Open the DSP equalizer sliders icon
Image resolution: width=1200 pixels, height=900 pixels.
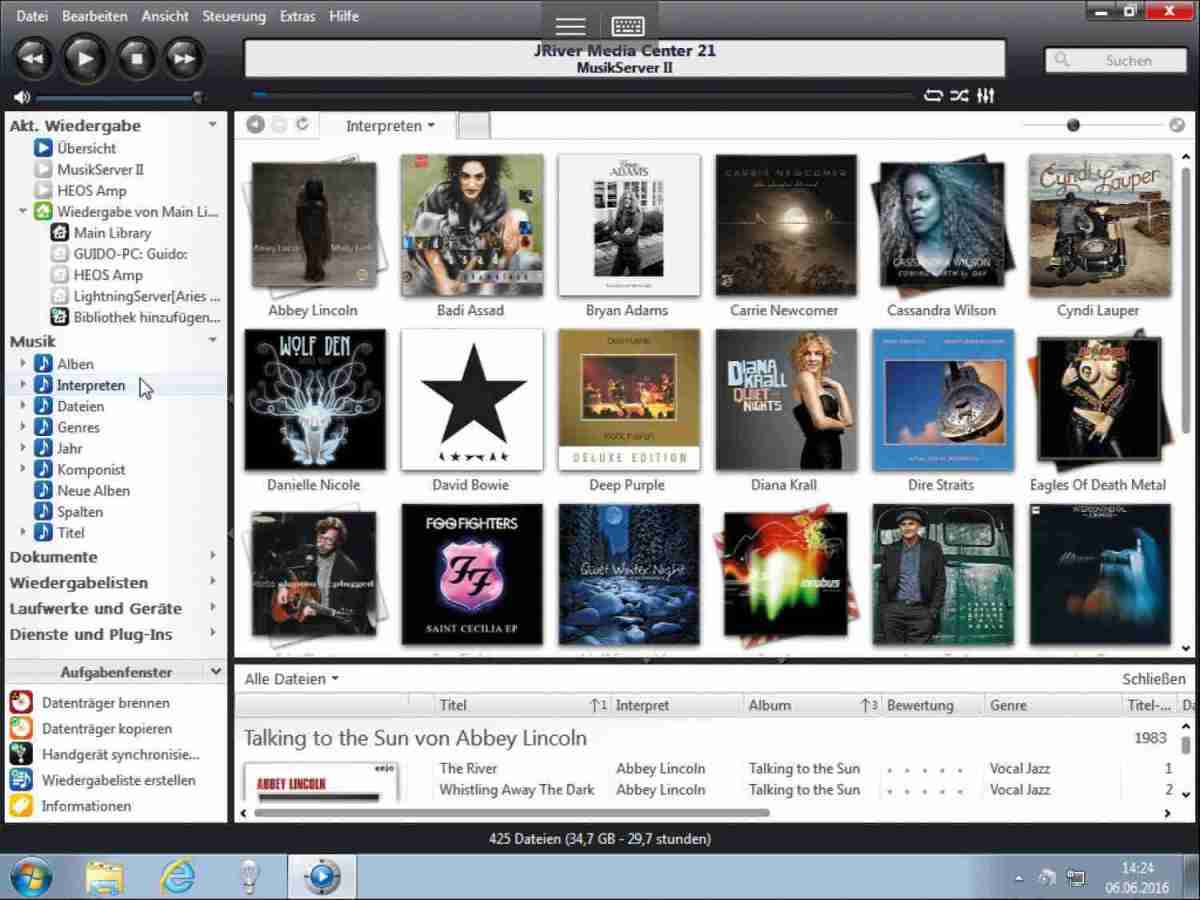(x=986, y=96)
